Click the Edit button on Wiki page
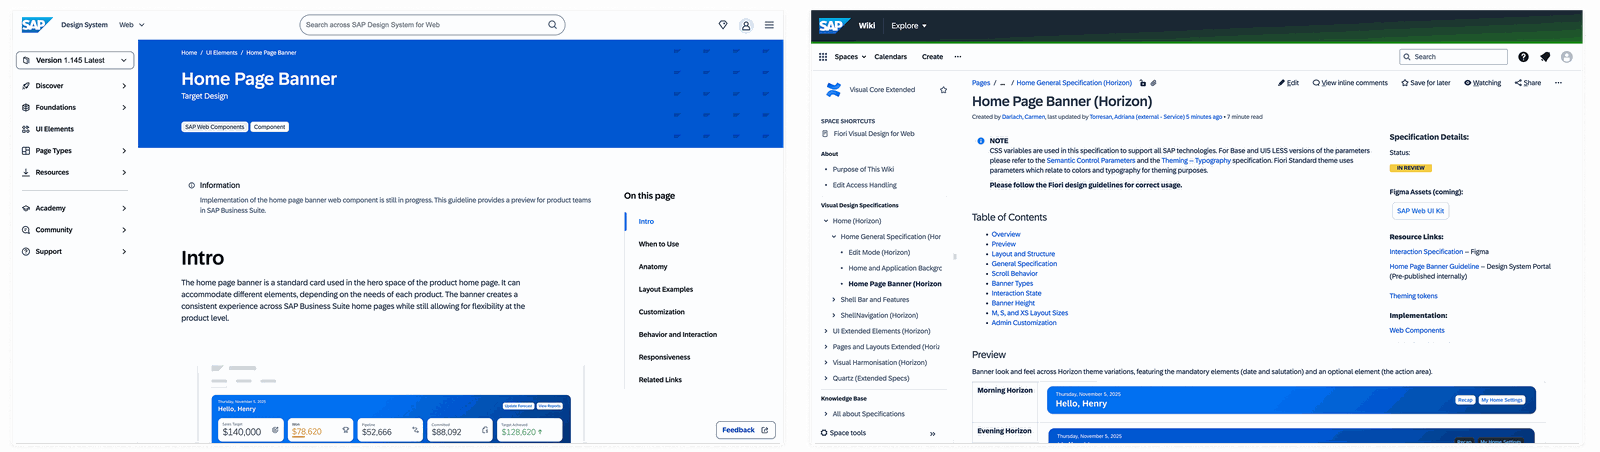This screenshot has width=1600, height=452. pyautogui.click(x=1288, y=83)
